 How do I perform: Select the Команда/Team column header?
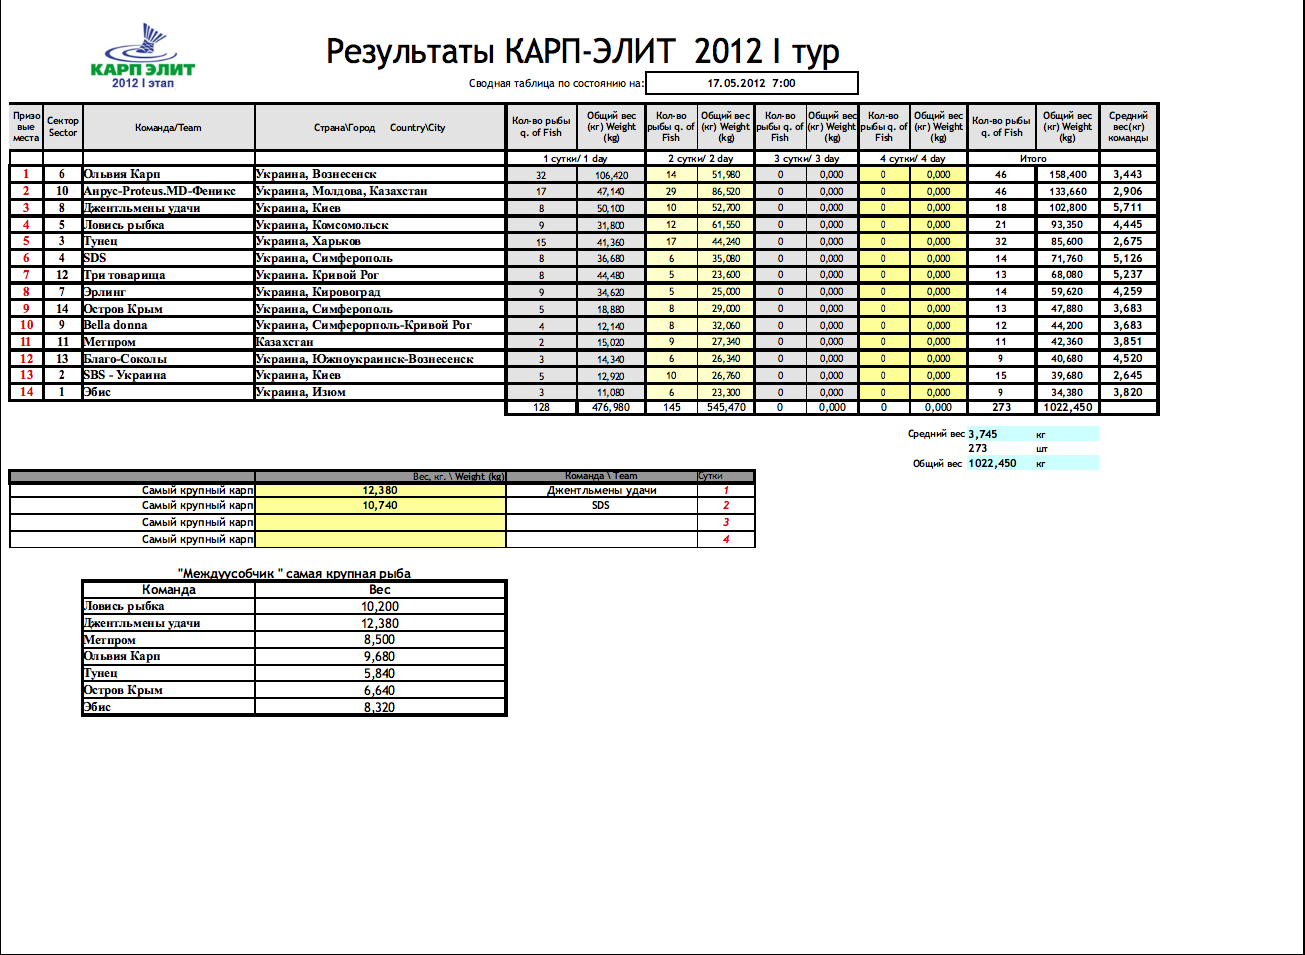[168, 128]
